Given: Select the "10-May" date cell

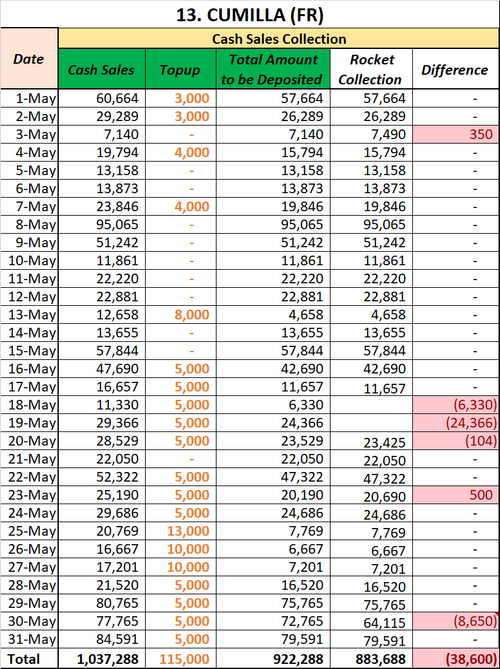Looking at the screenshot, I should point(29,261).
